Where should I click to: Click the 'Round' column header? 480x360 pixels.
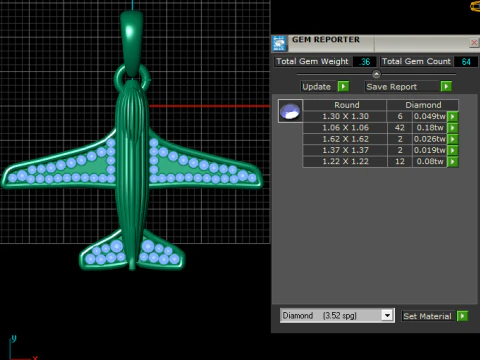345,105
